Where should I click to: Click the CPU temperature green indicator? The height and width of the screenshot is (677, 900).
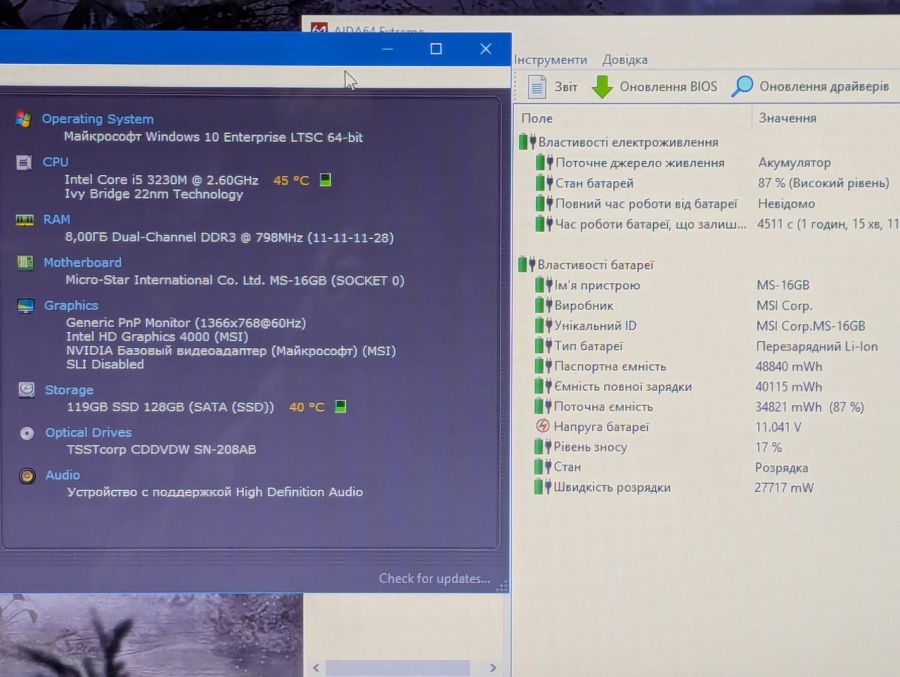[x=325, y=180]
